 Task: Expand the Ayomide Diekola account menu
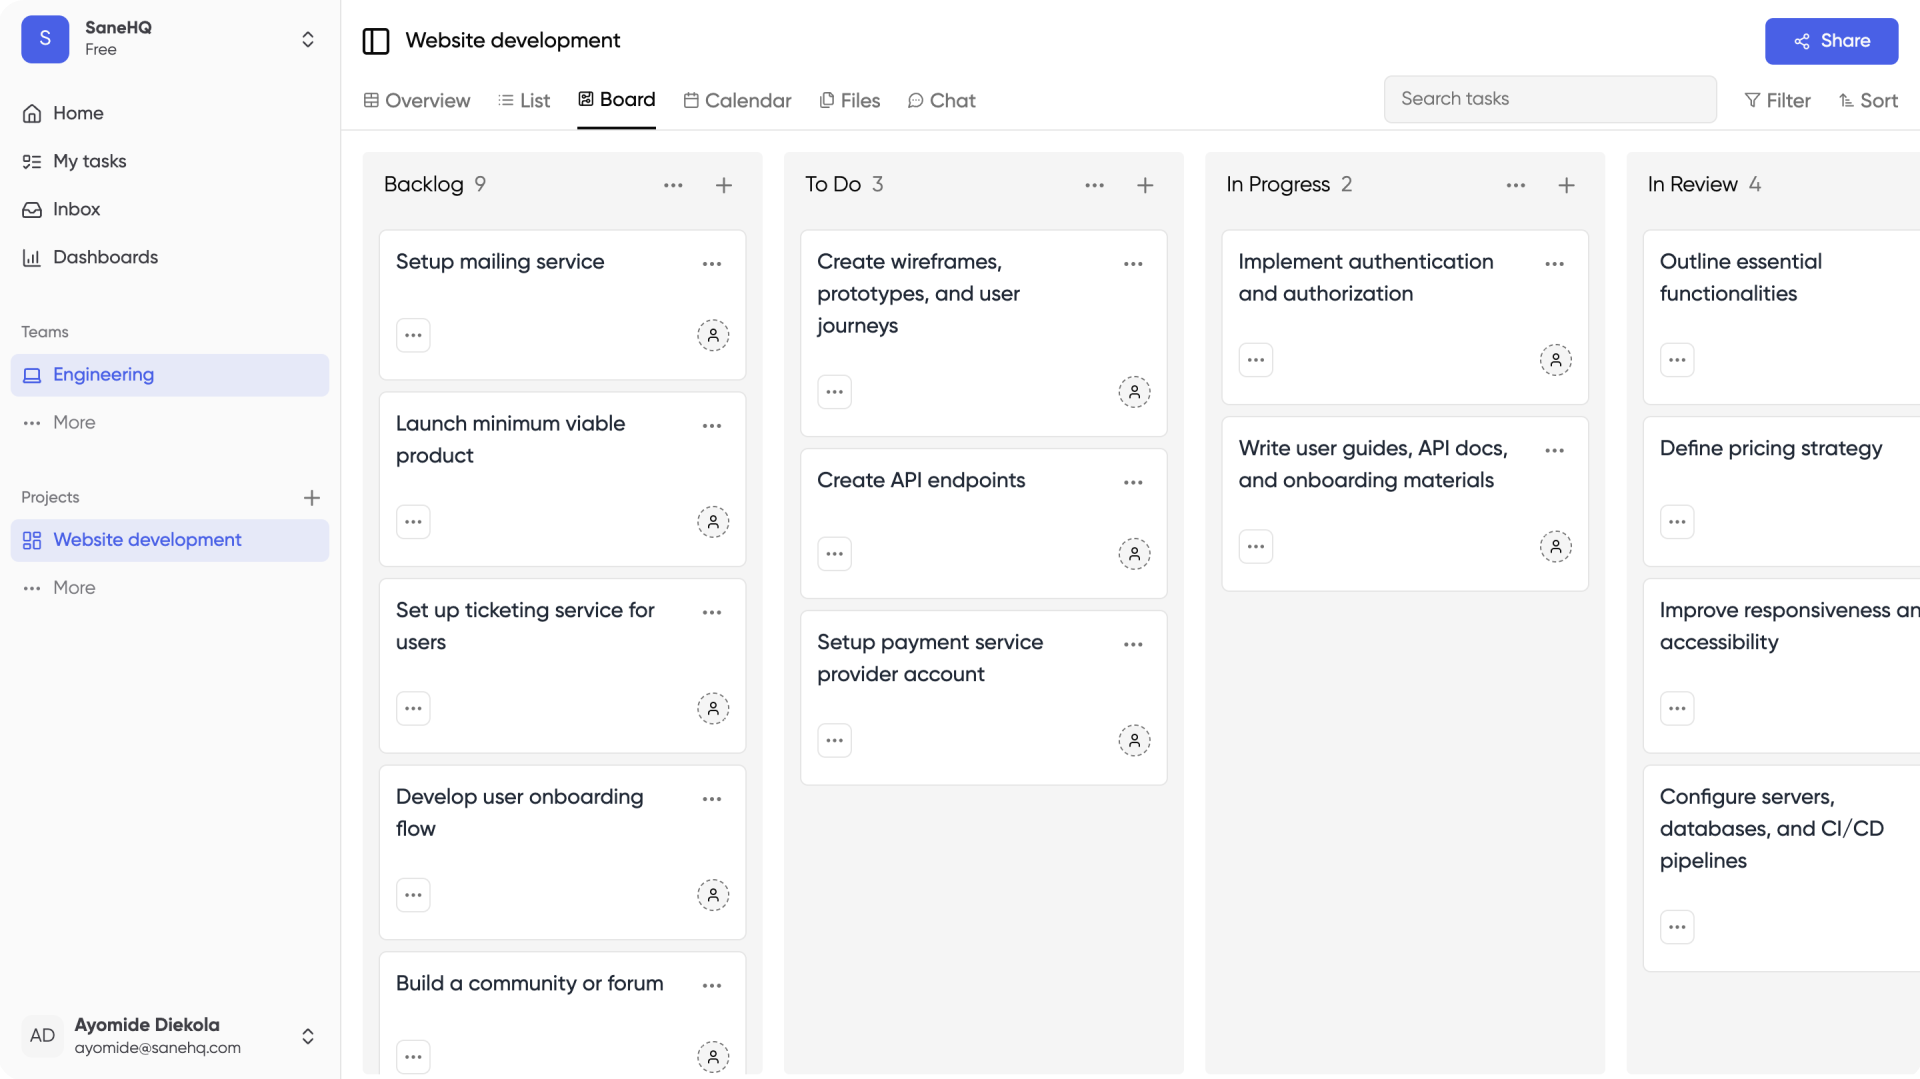pos(308,1036)
